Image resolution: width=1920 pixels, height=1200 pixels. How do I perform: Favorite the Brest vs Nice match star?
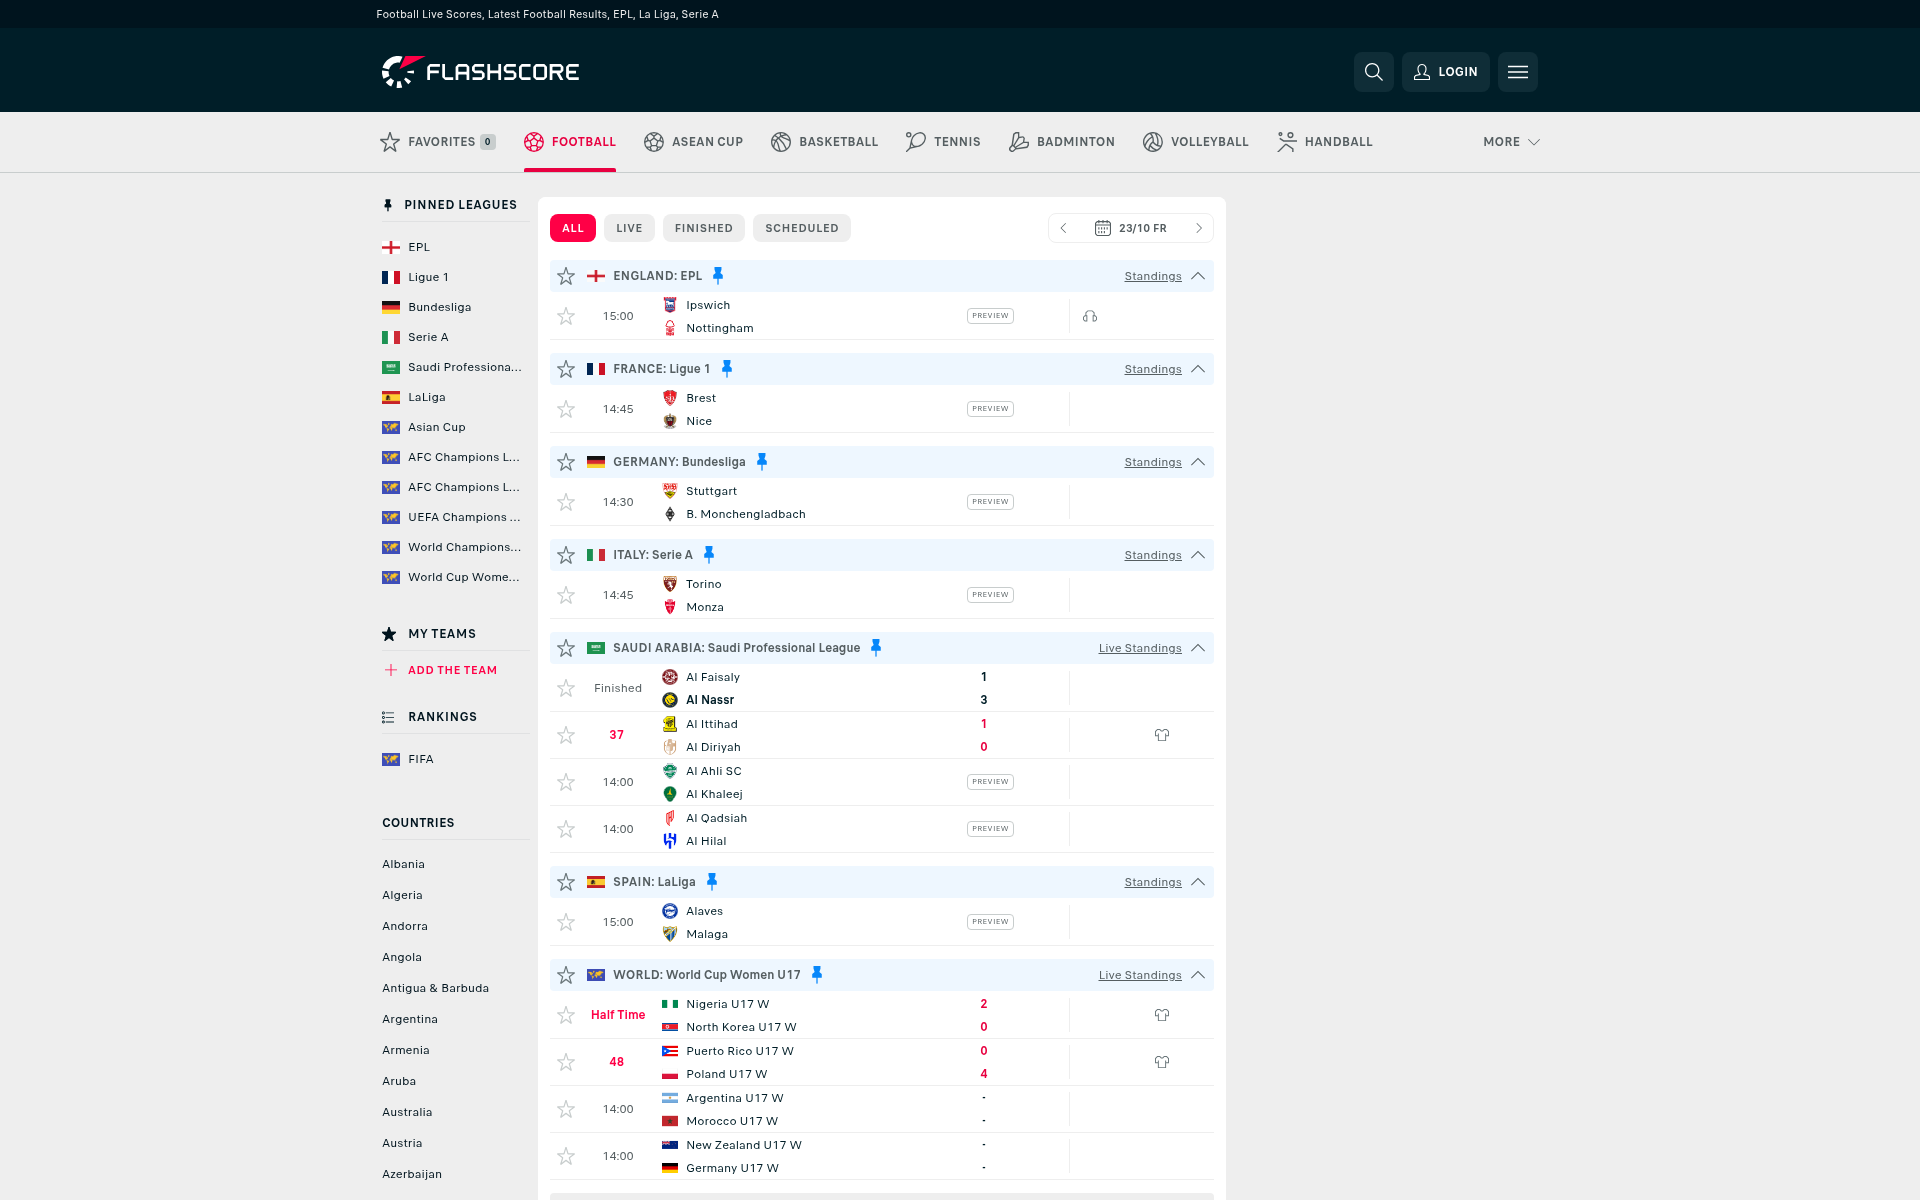pos(566,409)
